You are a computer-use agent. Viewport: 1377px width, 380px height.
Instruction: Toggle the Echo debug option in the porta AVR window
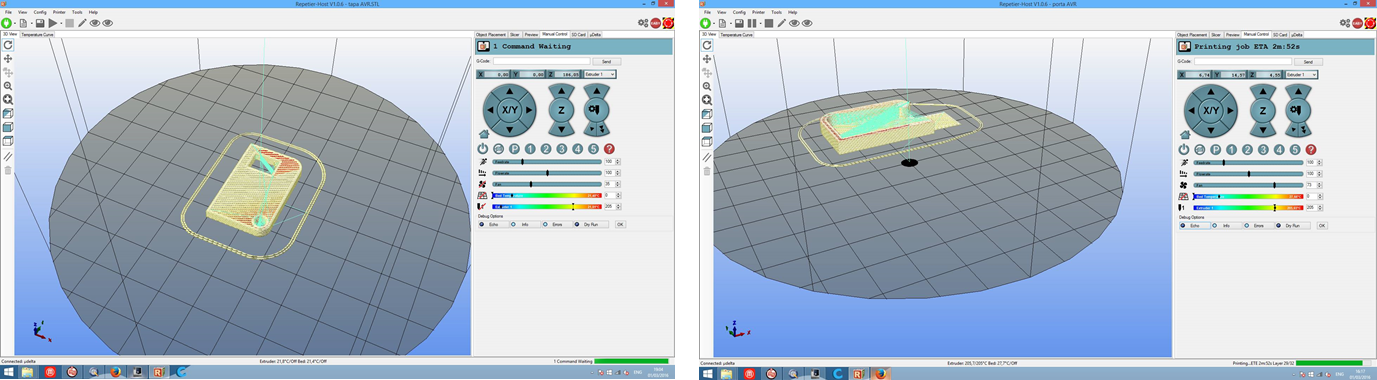[1194, 225]
